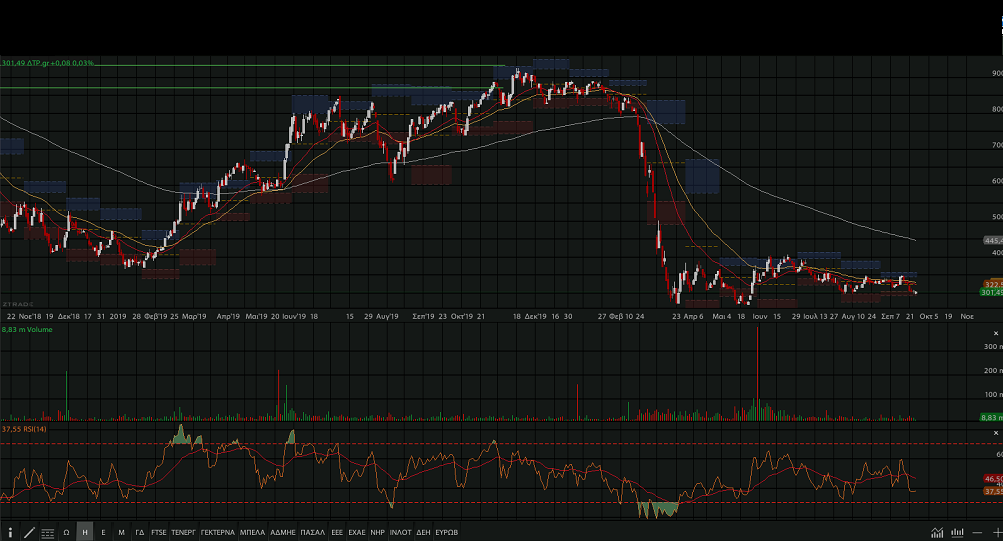Zoom in with the plus icon
The image size is (1003, 541).
coord(996,532)
